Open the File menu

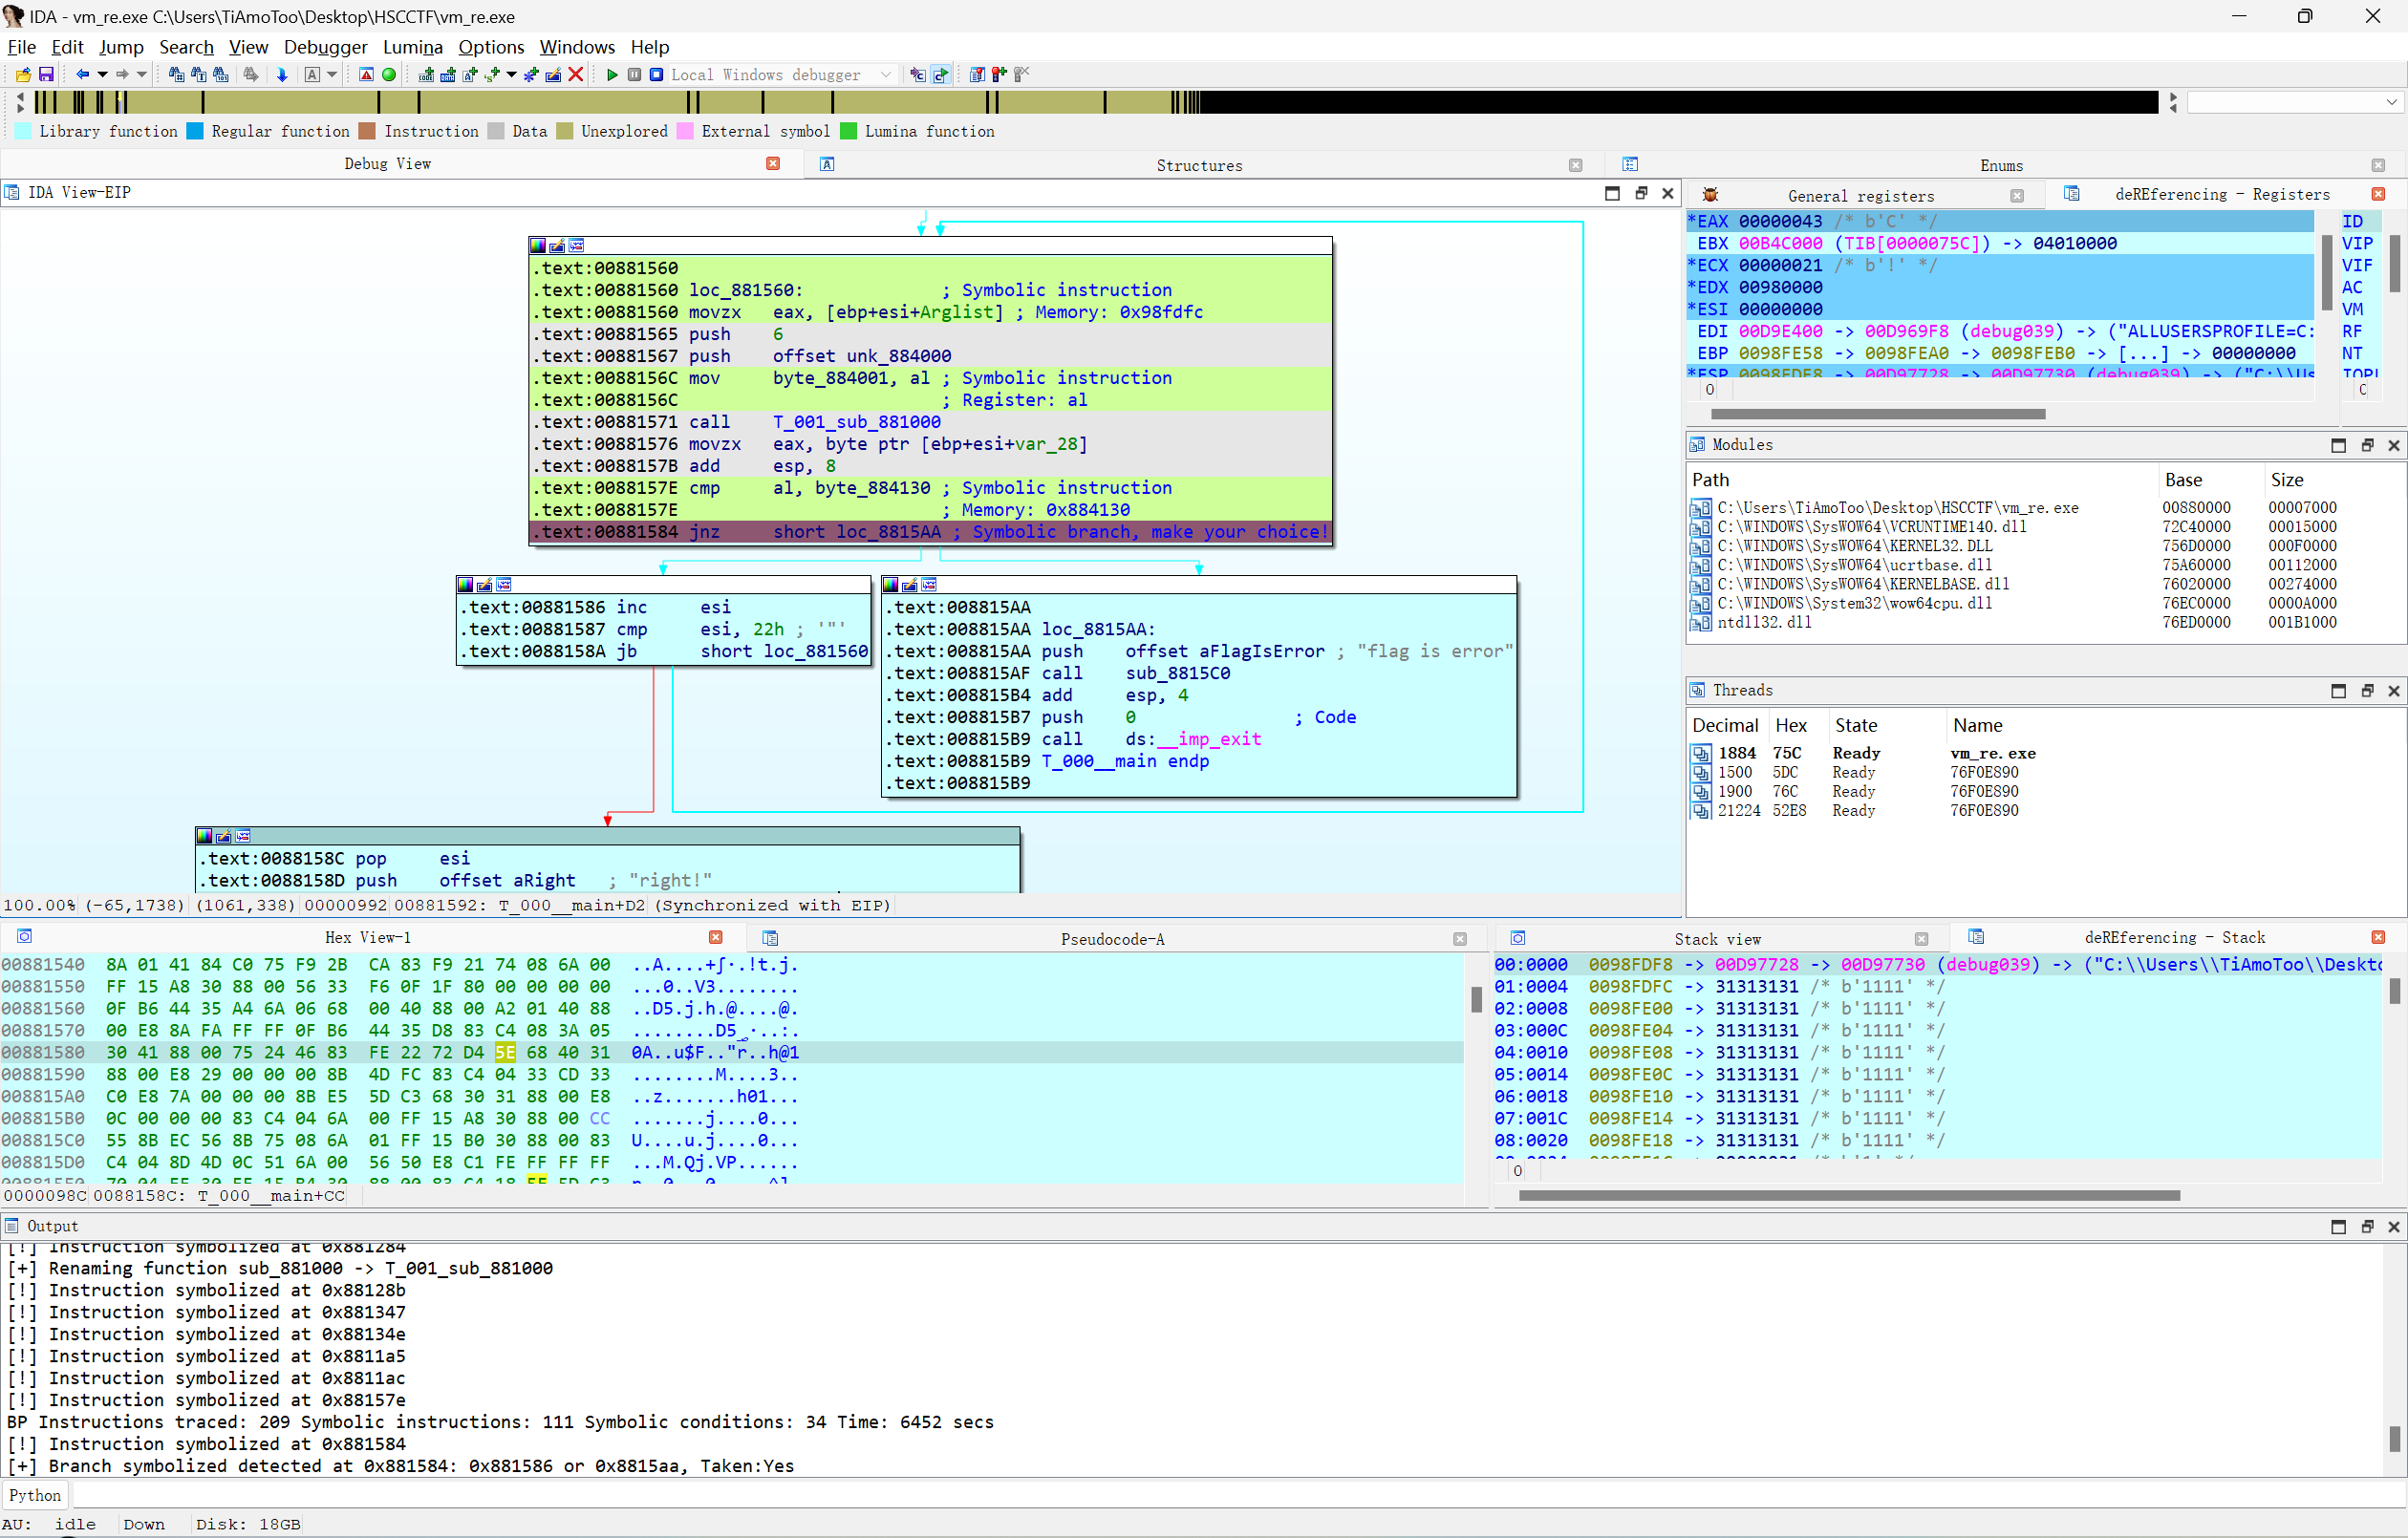pyautogui.click(x=21, y=47)
